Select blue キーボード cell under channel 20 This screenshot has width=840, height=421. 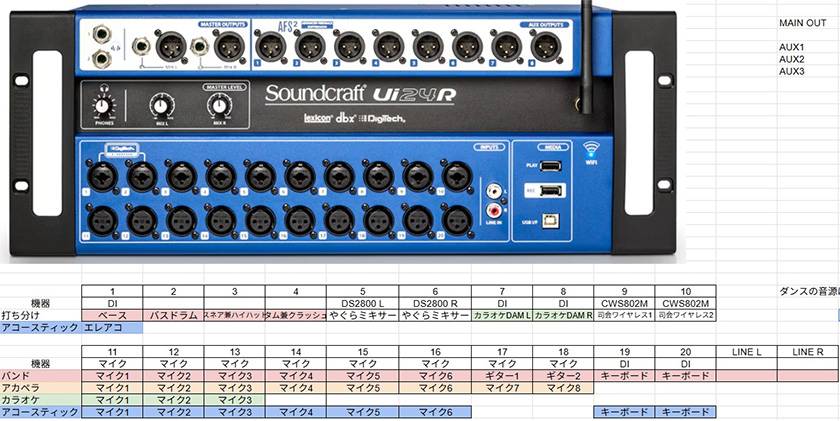tap(685, 412)
